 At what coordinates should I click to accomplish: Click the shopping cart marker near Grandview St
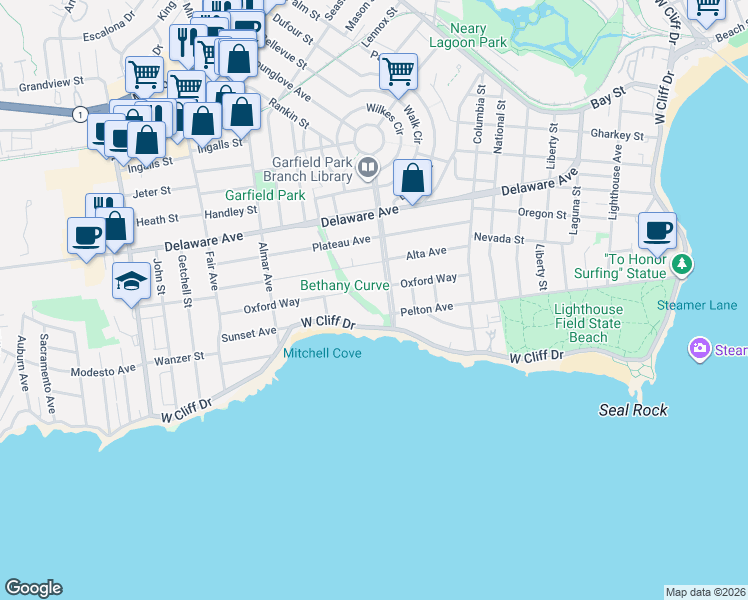(x=145, y=78)
